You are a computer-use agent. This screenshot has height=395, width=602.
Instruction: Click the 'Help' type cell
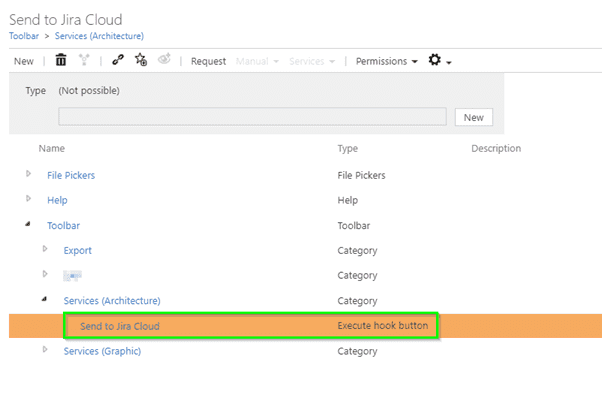pos(347,200)
